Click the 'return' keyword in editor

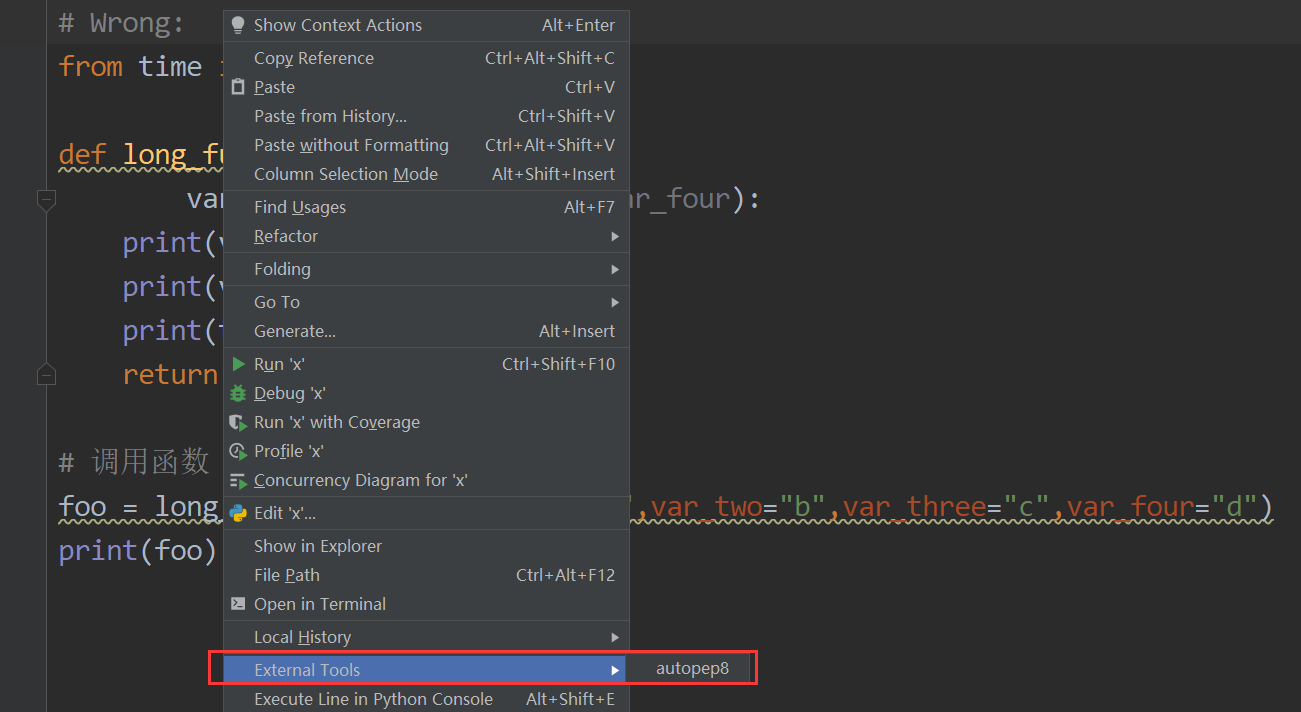click(170, 375)
